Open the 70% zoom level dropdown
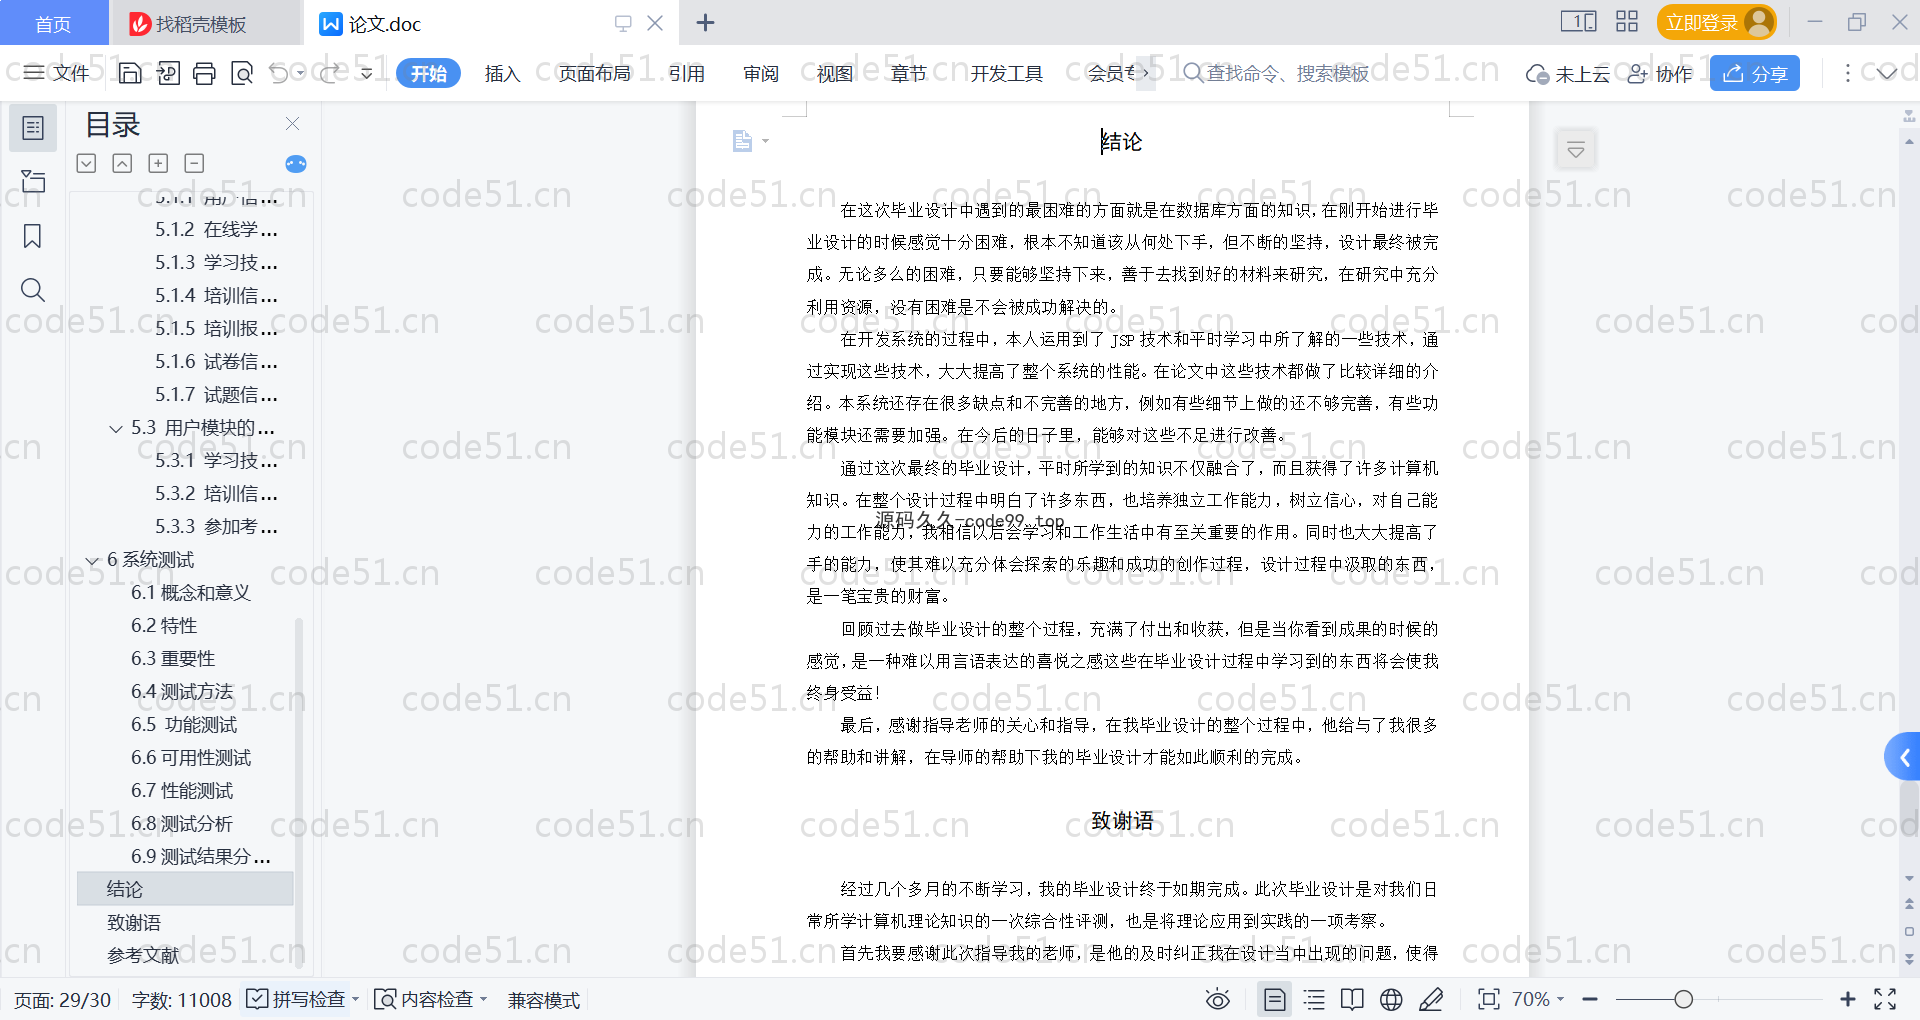This screenshot has height=1020, width=1920. point(1538,999)
